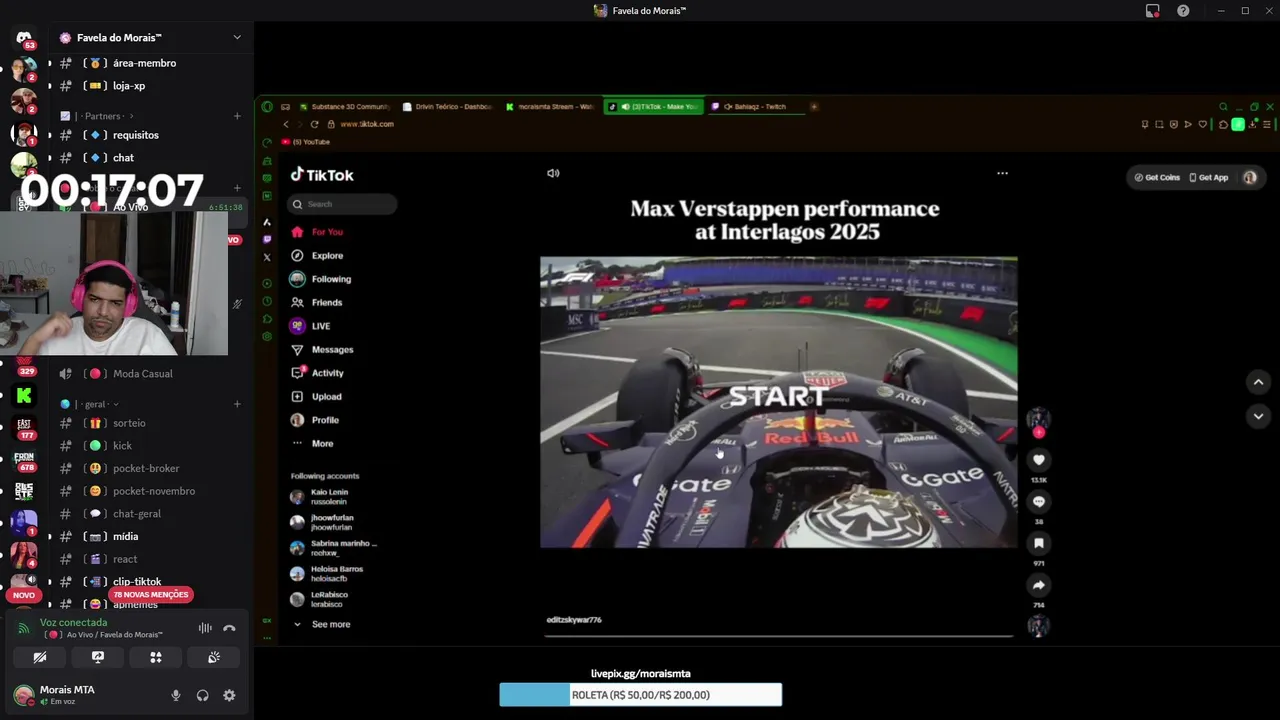Click the NOVO unread servers pill
The height and width of the screenshot is (720, 1280).
pyautogui.click(x=24, y=595)
